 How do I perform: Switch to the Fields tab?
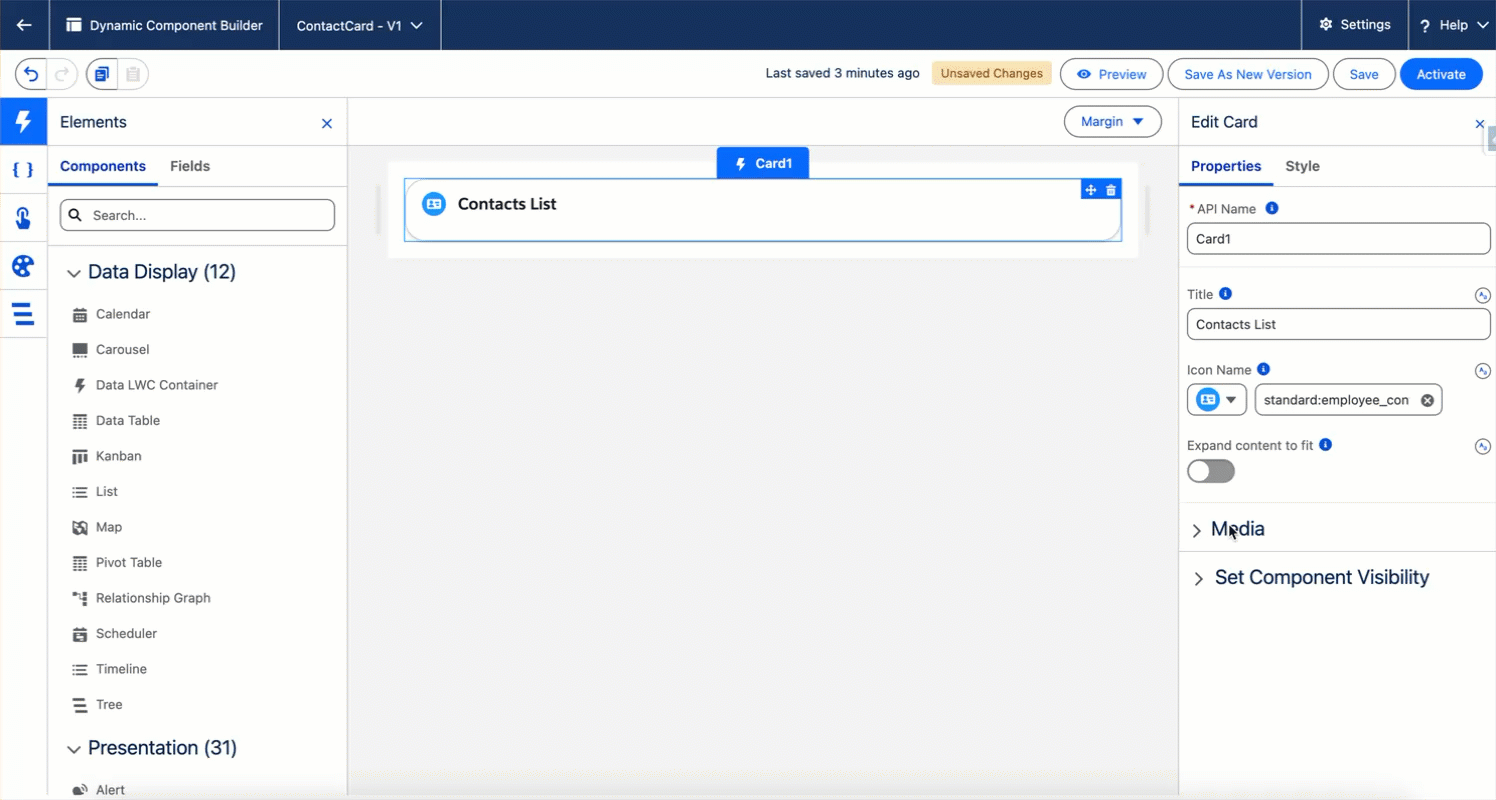(190, 166)
